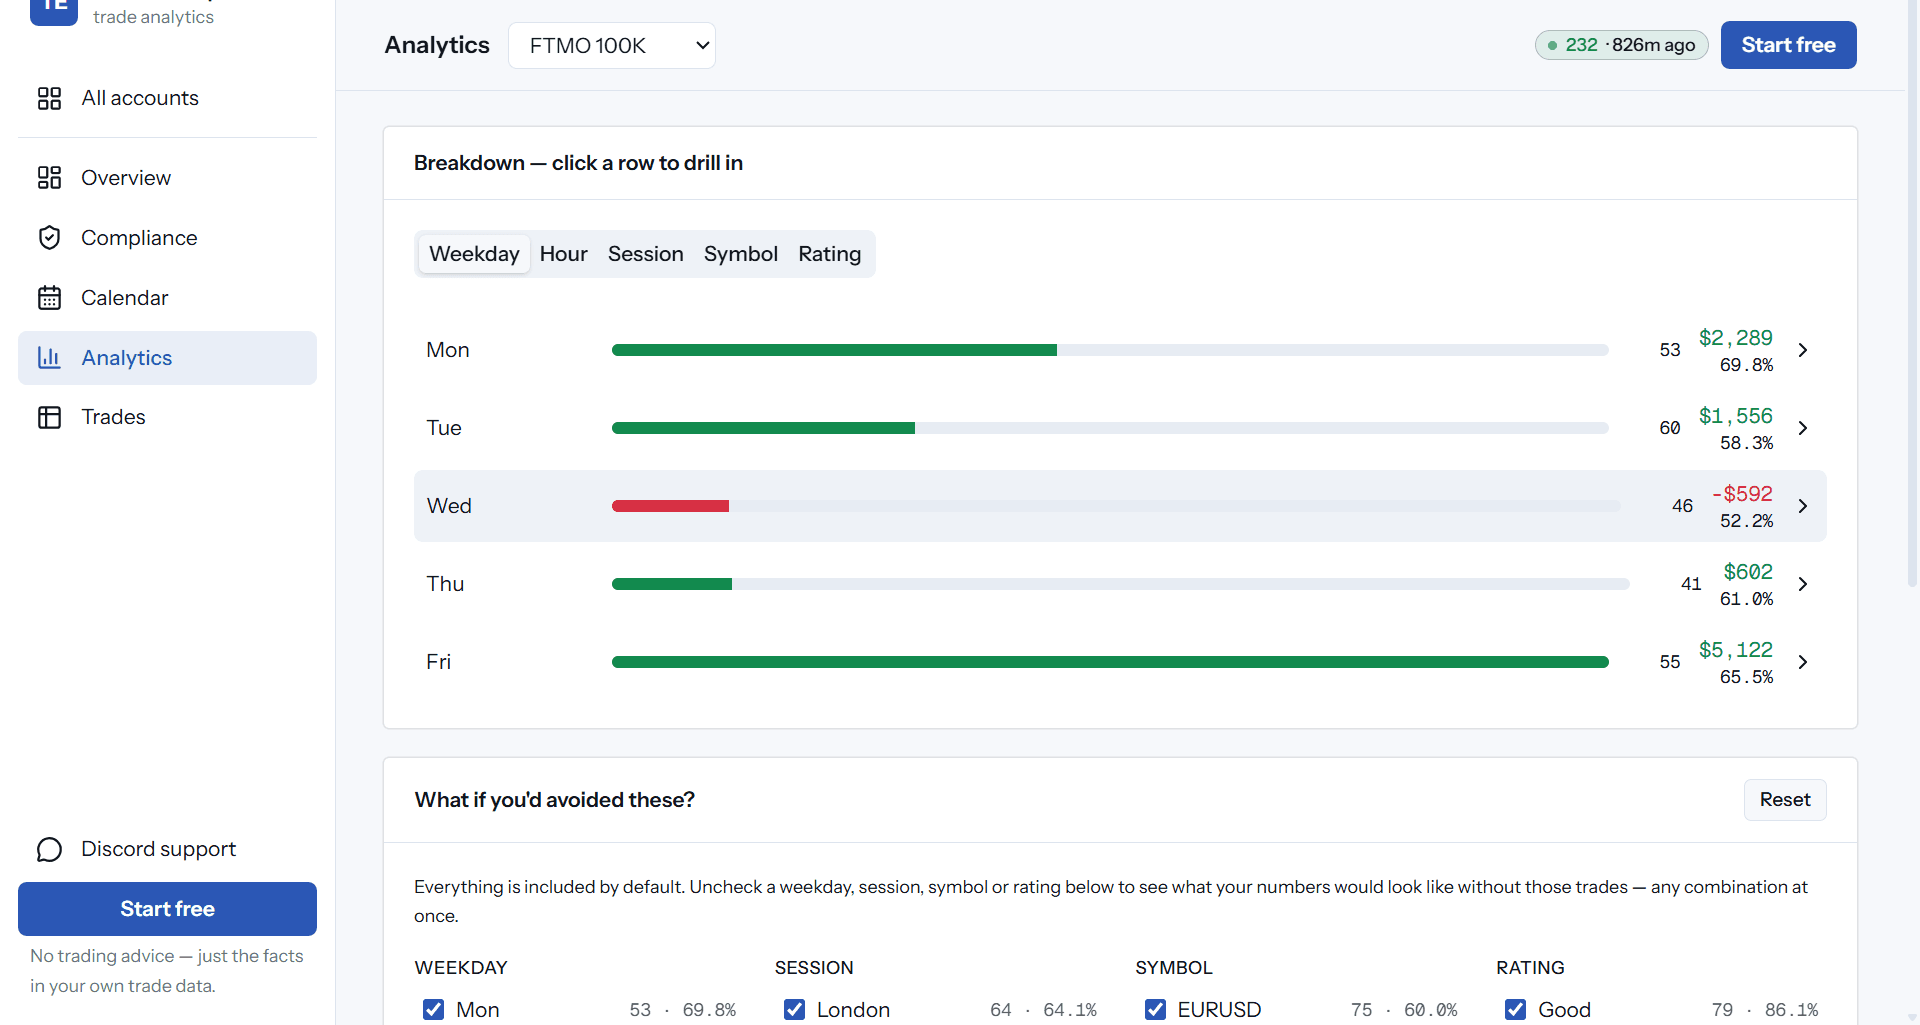Open Discord support link
1920x1025 pixels.
[167, 849]
